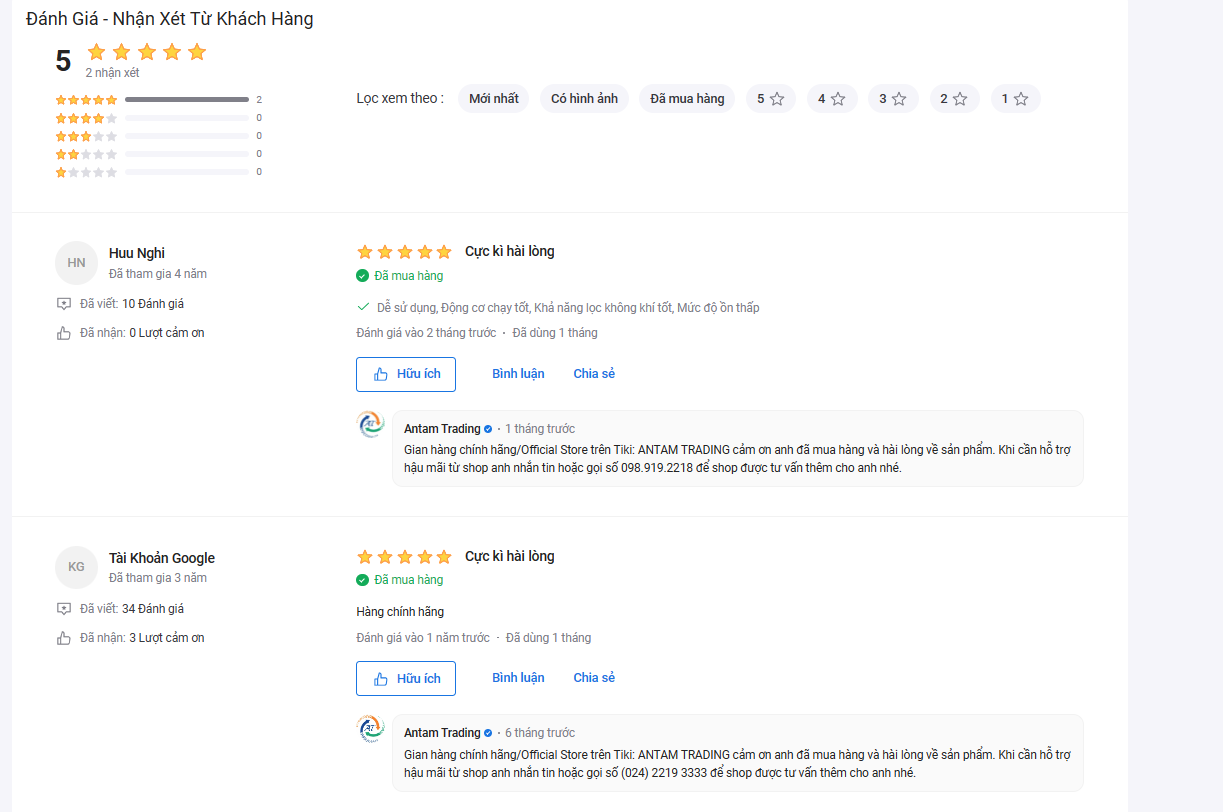Click Antam Trading logo in the second reply
Image resolution: width=1223 pixels, height=812 pixels.
pyautogui.click(x=371, y=729)
